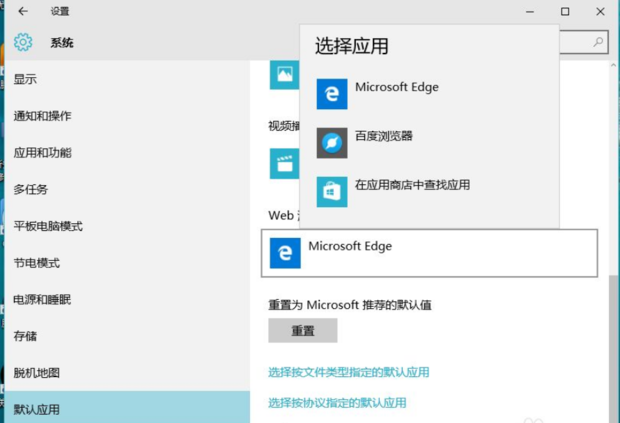Click the System settings gear icon
This screenshot has width=620, height=423.
pos(23,42)
